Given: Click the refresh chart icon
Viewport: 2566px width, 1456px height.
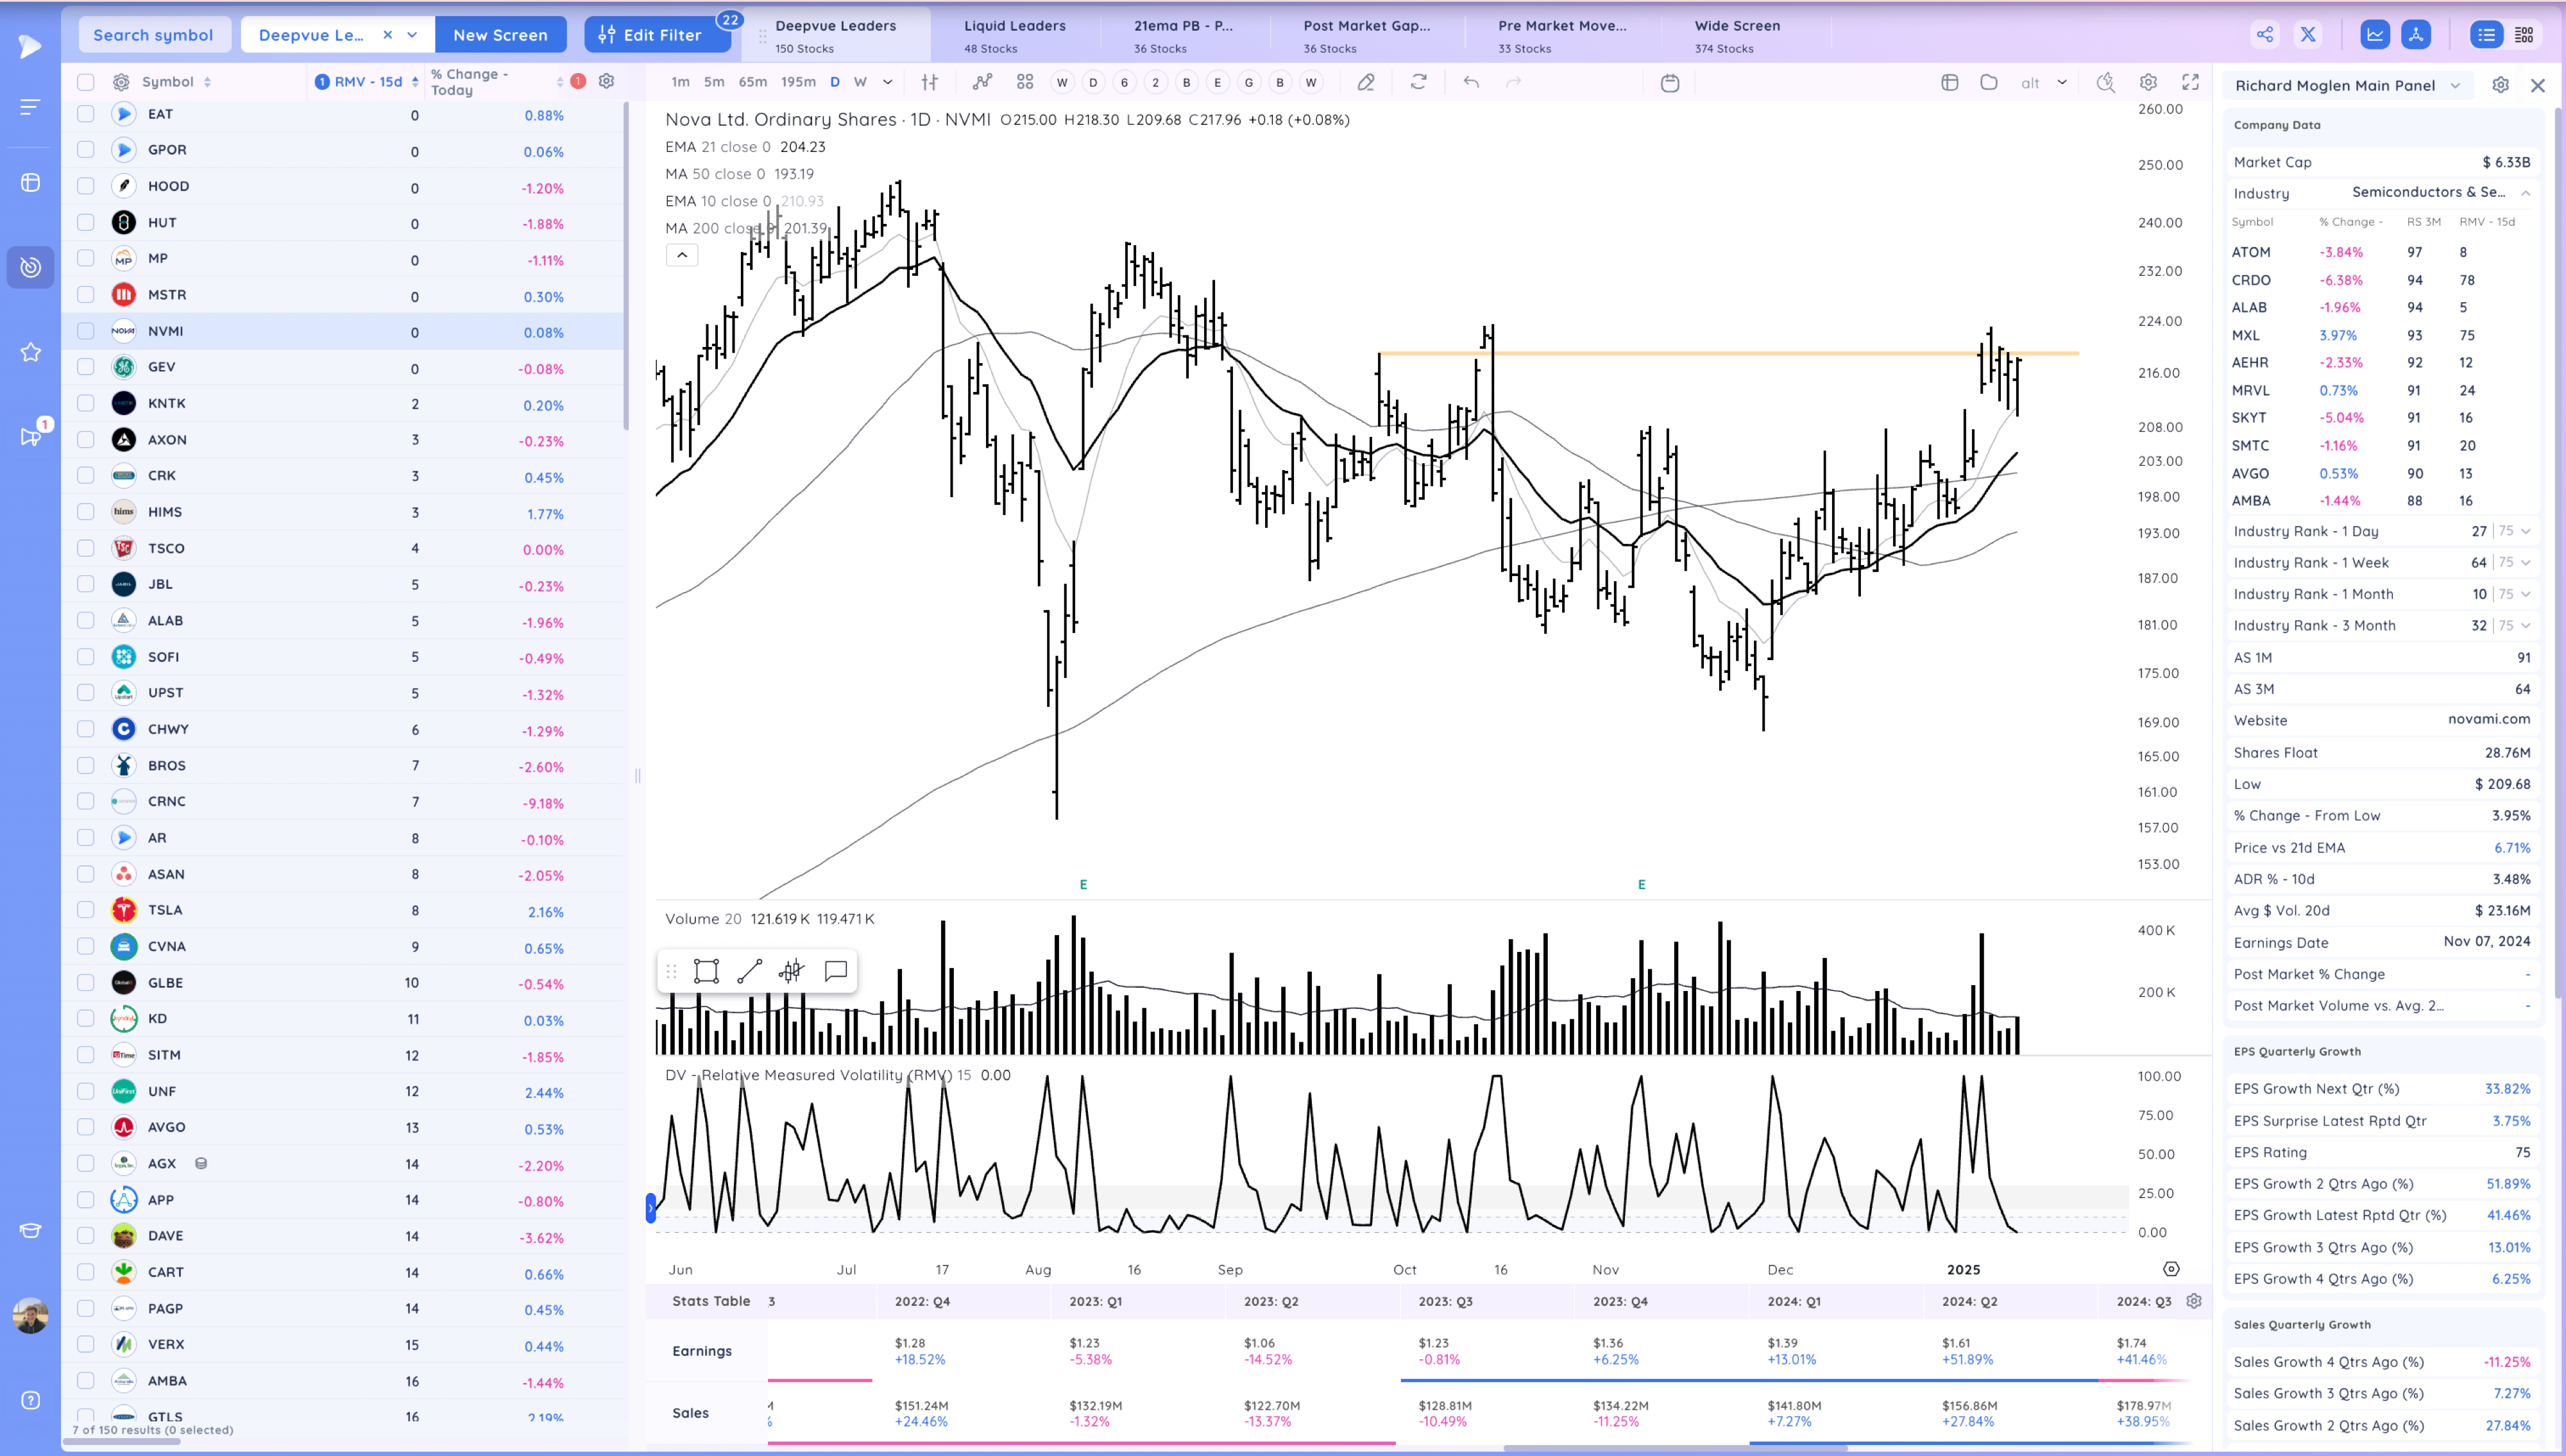Looking at the screenshot, I should point(1418,82).
